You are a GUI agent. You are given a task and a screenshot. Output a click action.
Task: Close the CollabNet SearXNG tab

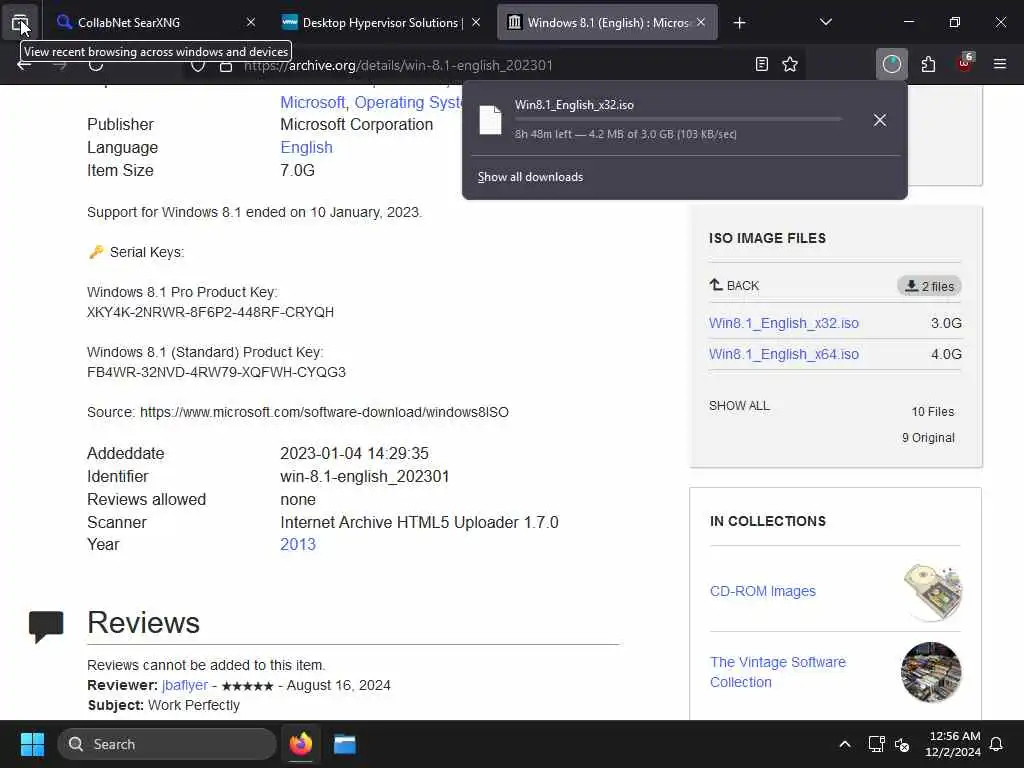point(251,23)
